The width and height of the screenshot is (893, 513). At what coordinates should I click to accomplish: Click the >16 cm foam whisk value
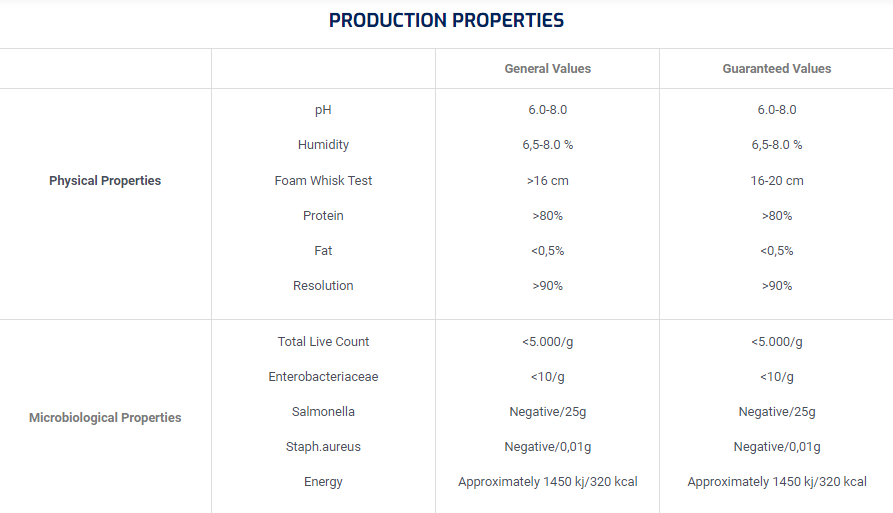pos(547,181)
